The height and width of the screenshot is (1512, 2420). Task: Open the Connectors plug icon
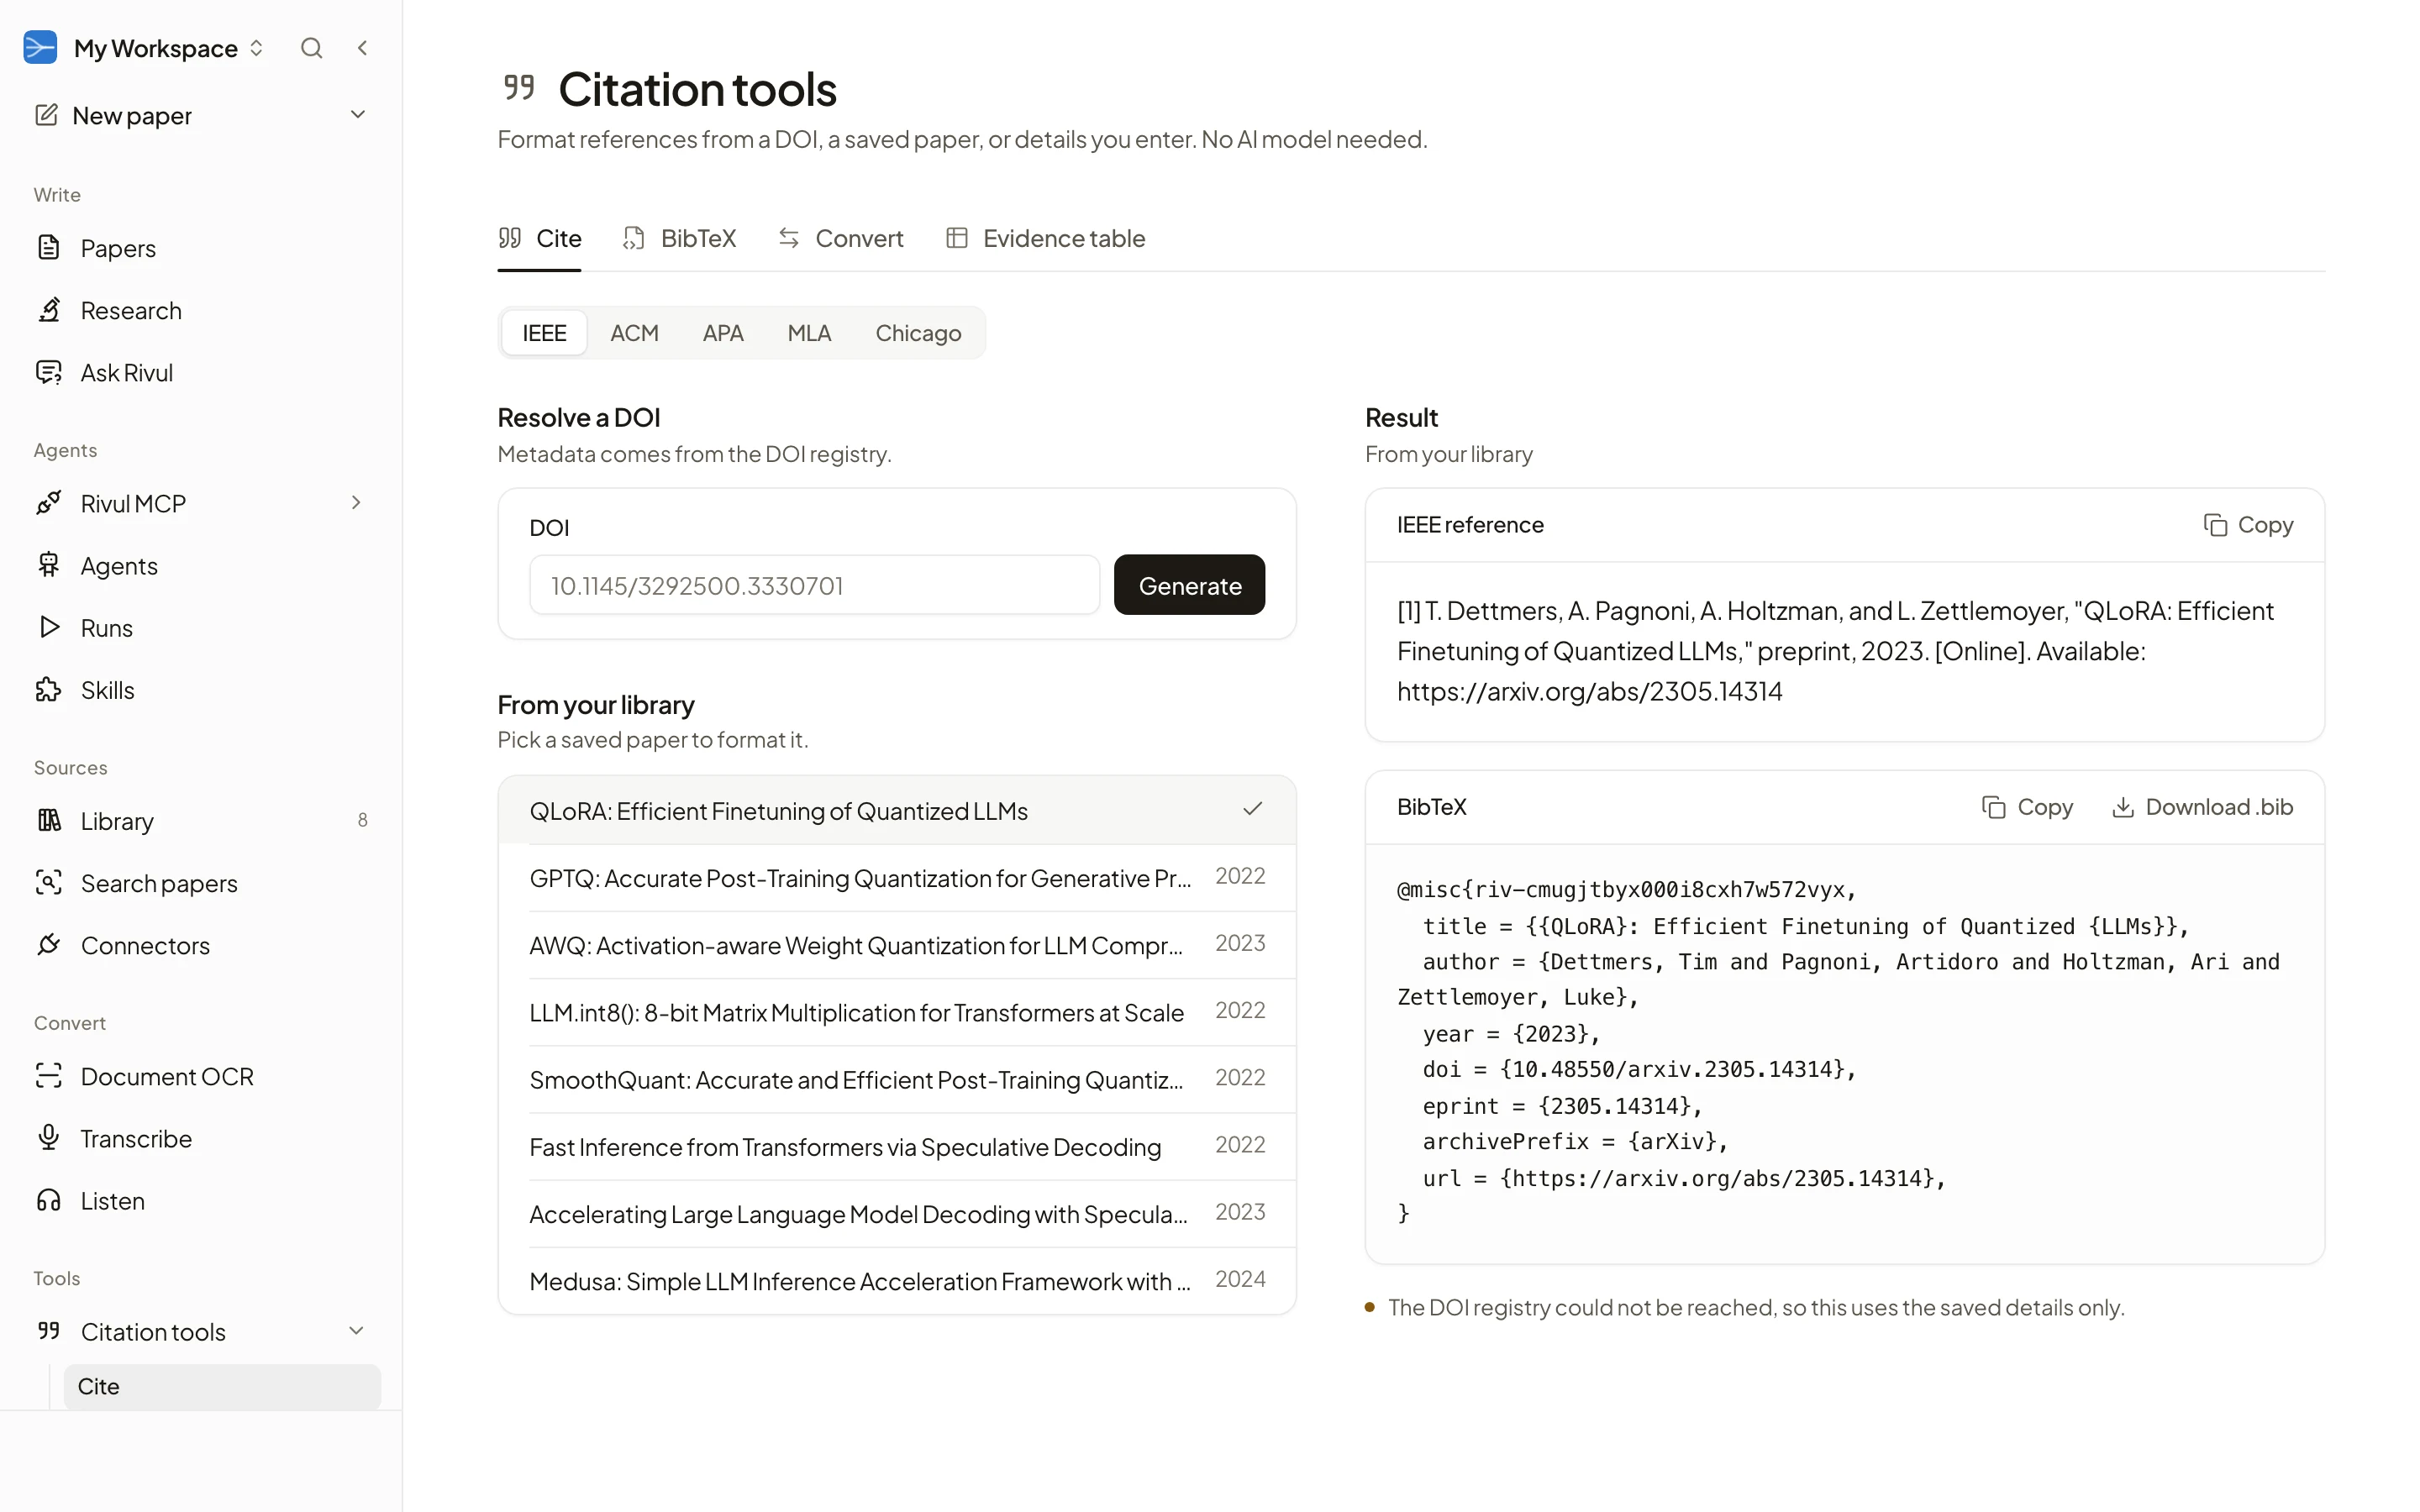click(x=48, y=944)
